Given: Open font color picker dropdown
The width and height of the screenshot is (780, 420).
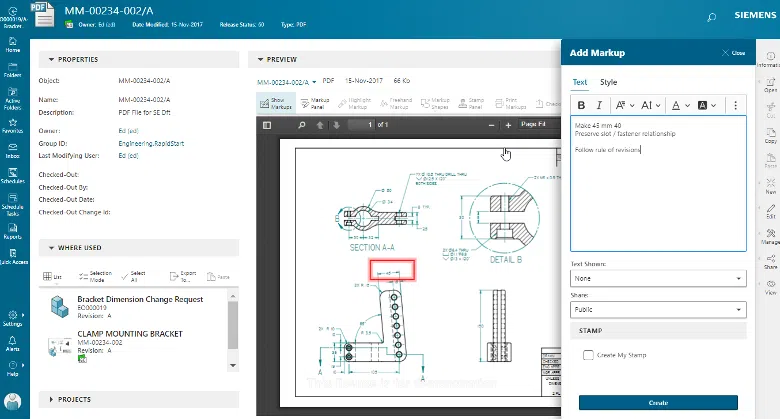Looking at the screenshot, I should (681, 105).
